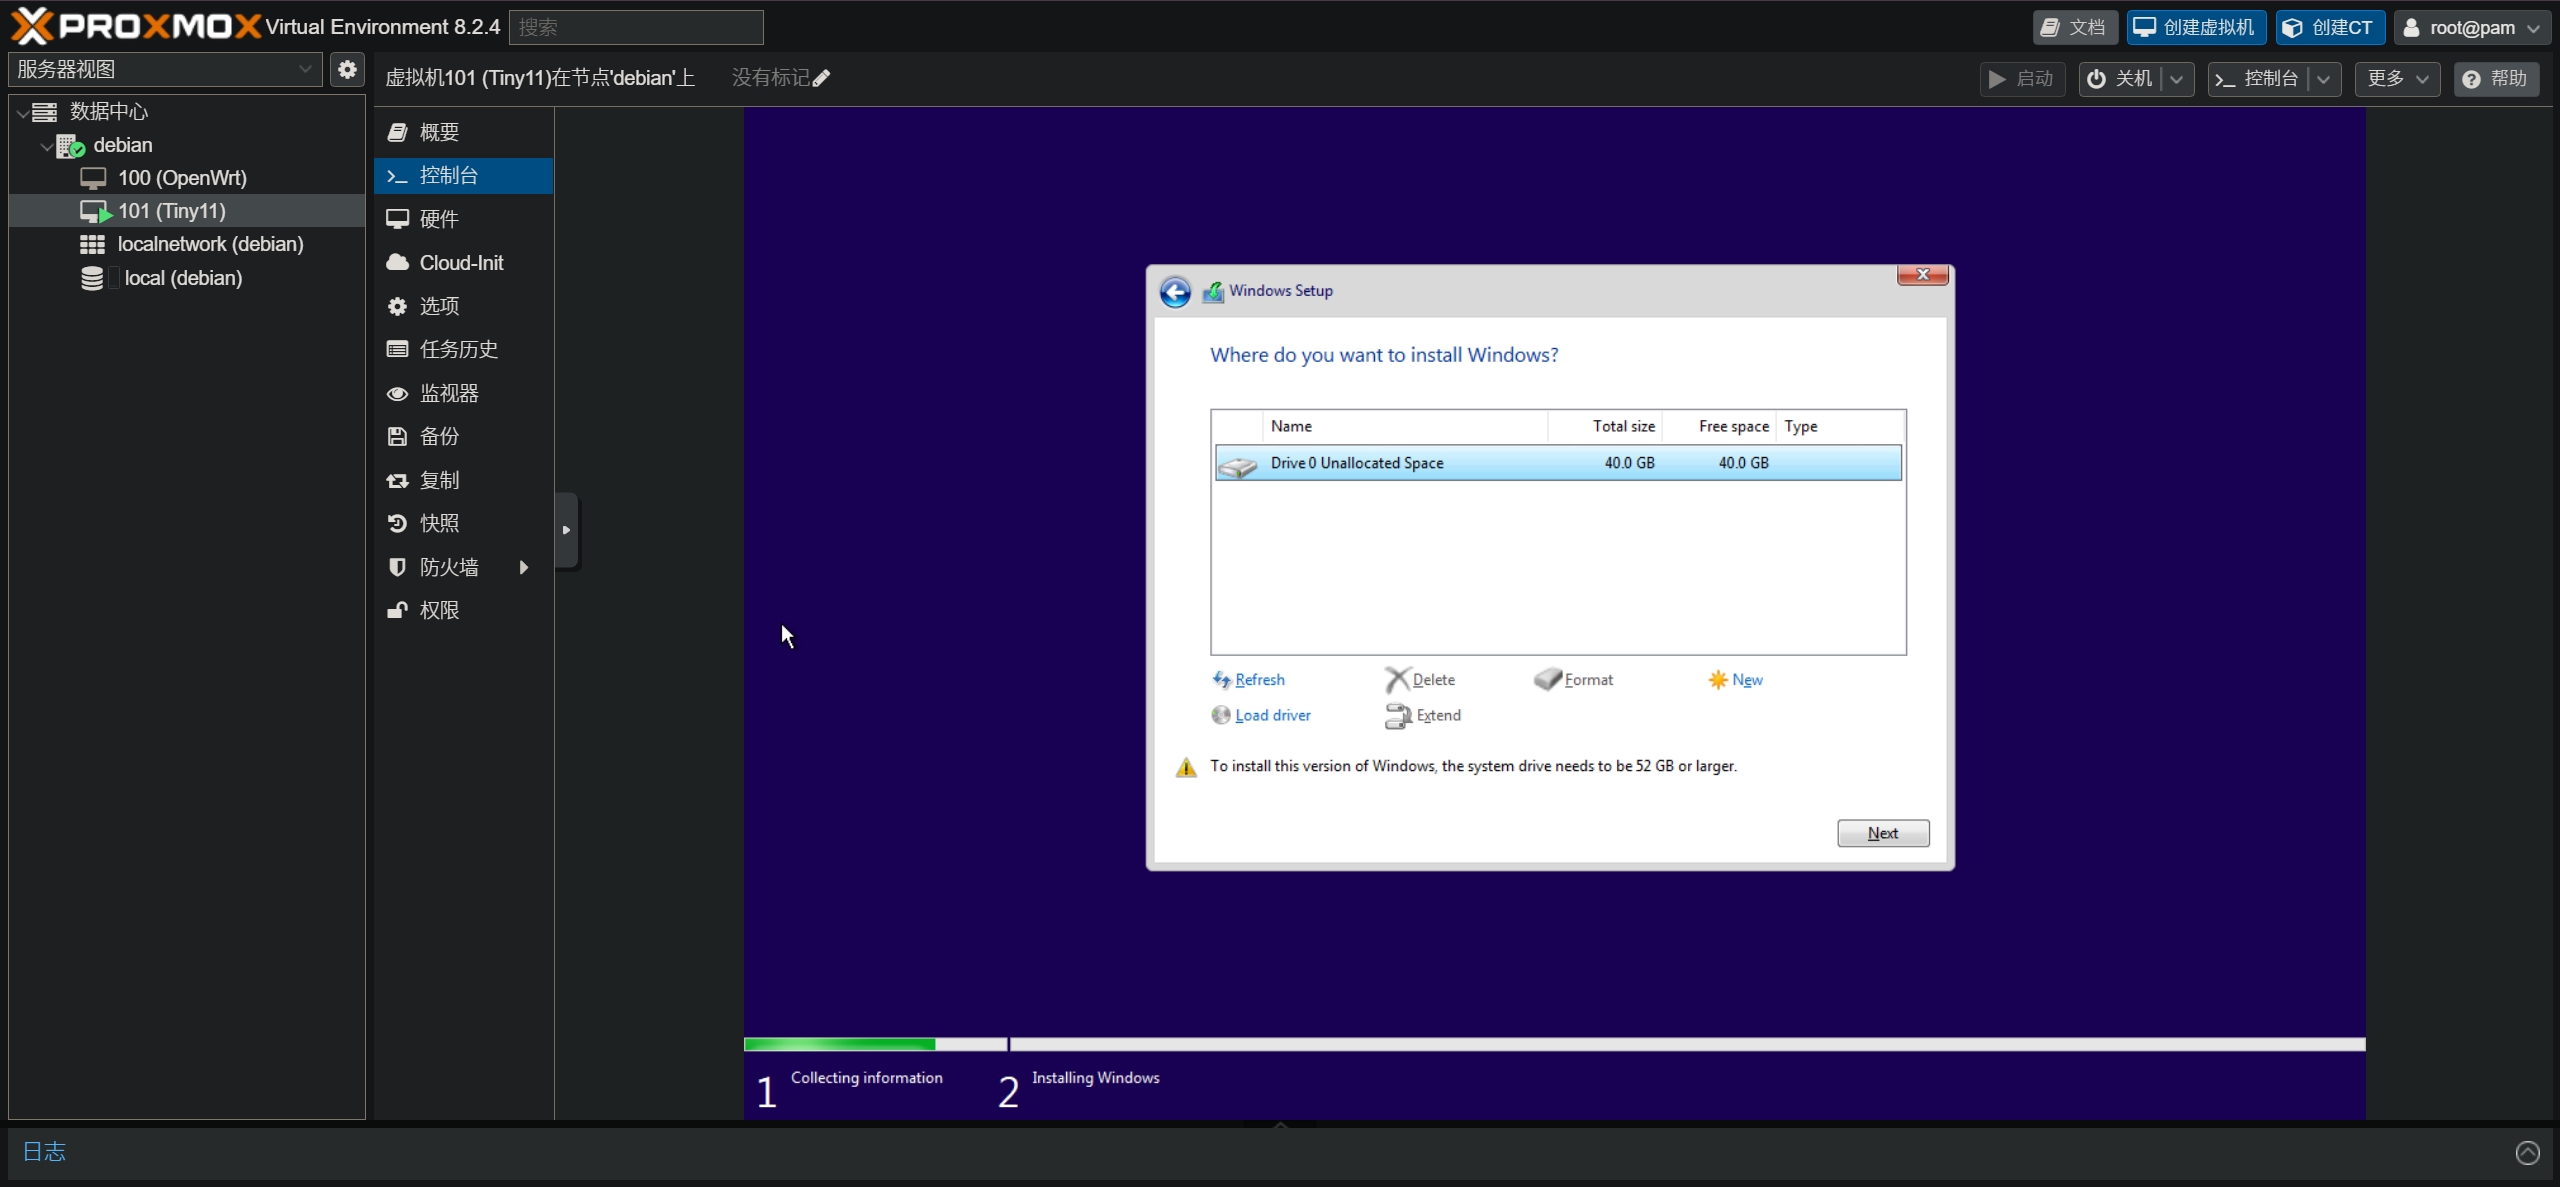
Task: Click the 关机 shutdown button
Action: (x=2120, y=79)
